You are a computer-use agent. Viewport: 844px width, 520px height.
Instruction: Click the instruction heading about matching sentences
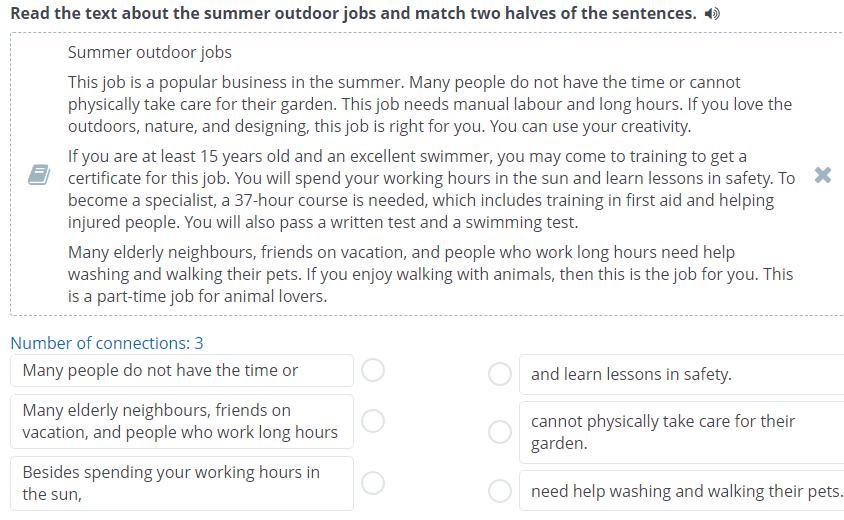353,13
